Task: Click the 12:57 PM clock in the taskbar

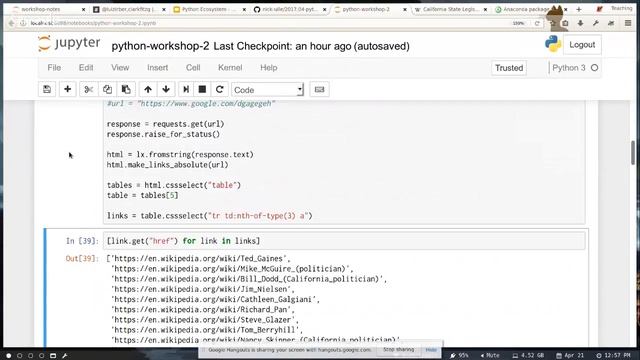Action: tap(613, 356)
